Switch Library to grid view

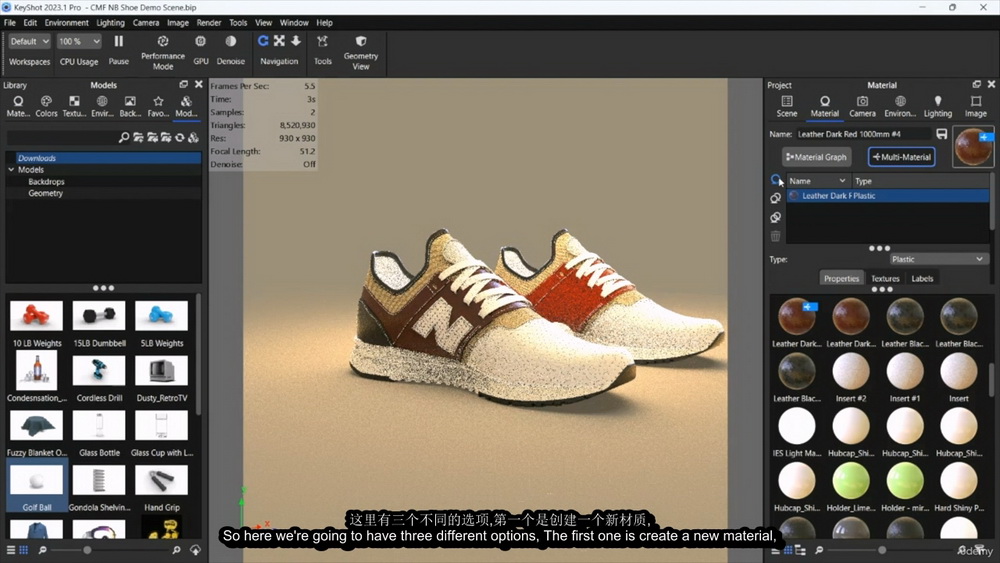pyautogui.click(x=24, y=550)
